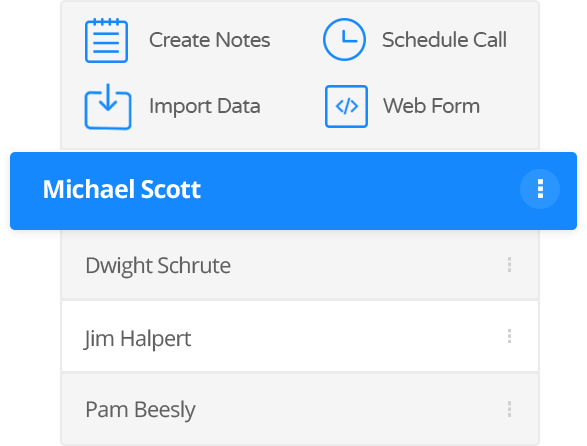
Task: Select the Dwight Schrute row
Action: tap(300, 265)
